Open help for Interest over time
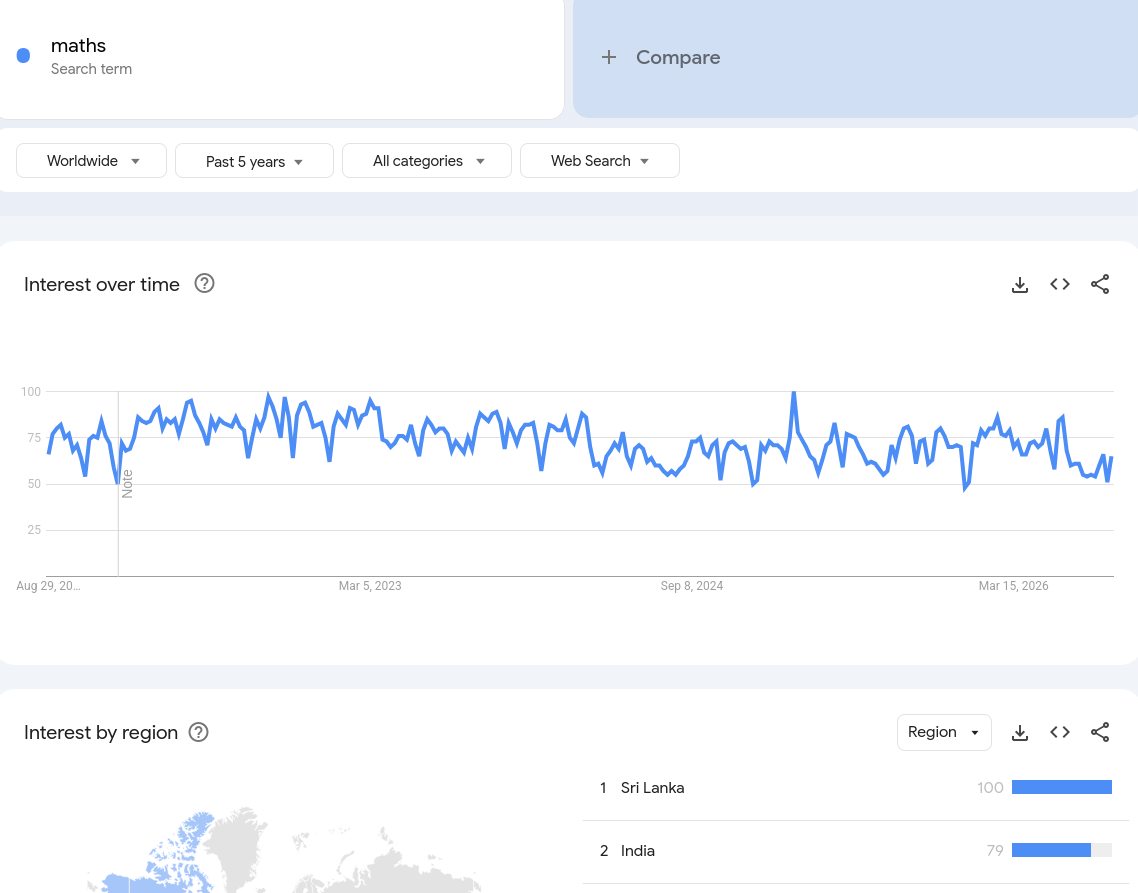The image size is (1138, 893). pos(205,284)
